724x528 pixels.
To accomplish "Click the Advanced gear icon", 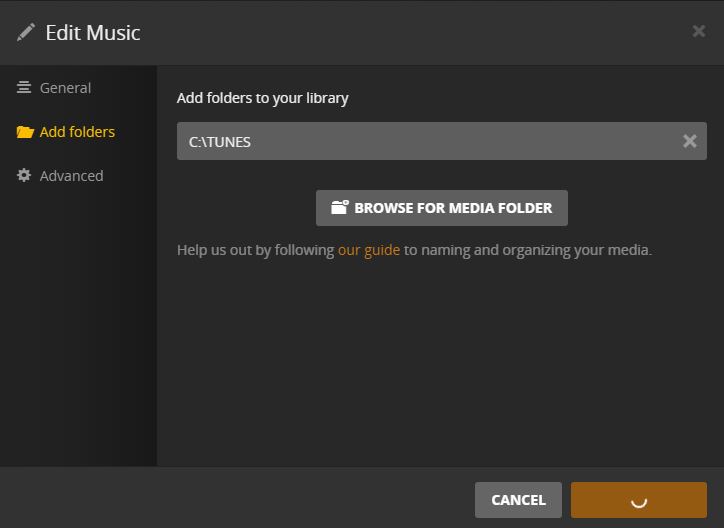I will click(x=24, y=176).
